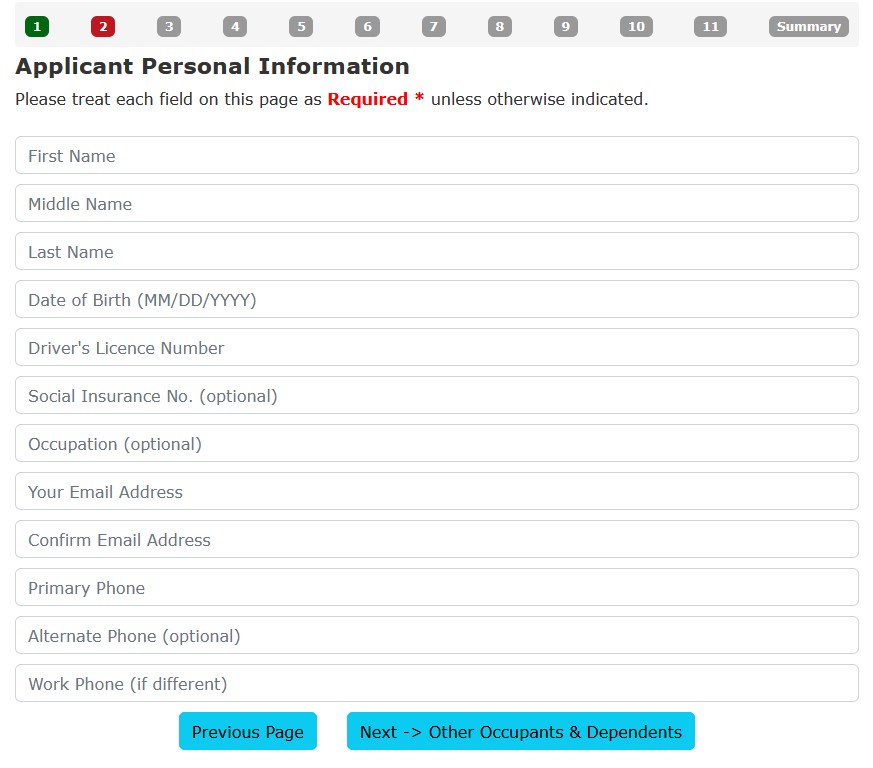Click the Primary Phone field

[x=437, y=588]
